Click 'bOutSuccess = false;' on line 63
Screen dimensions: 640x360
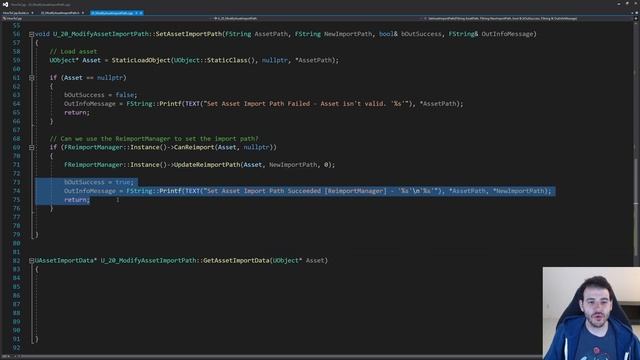point(100,95)
